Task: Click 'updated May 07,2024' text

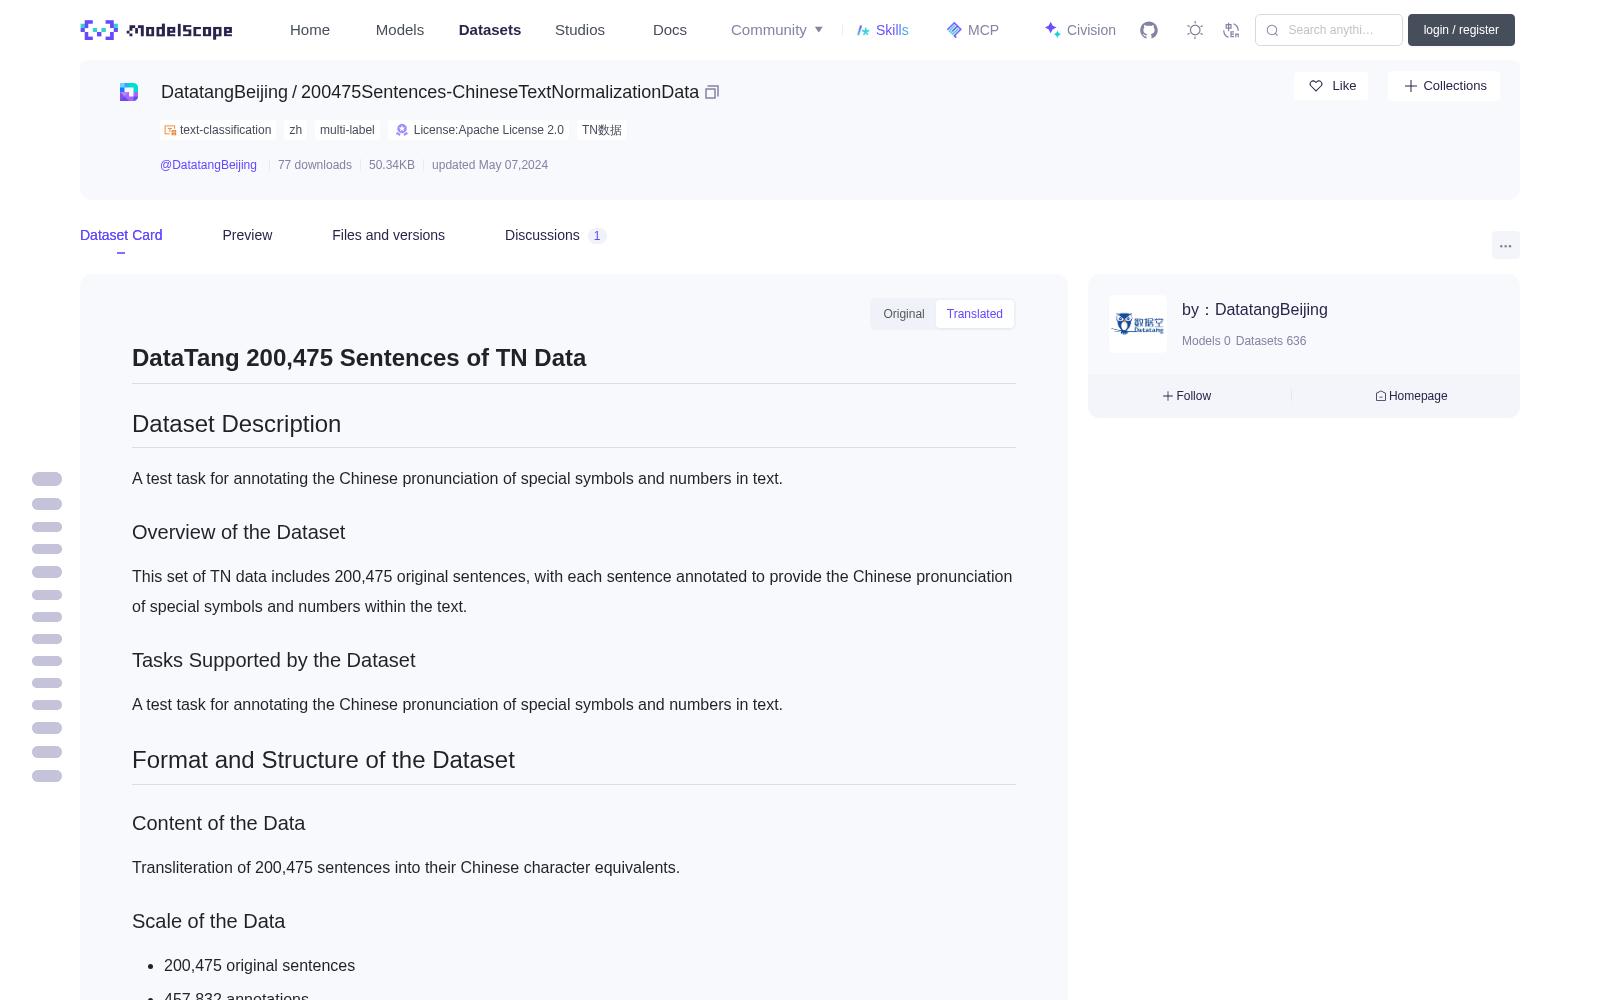Action: [490, 165]
